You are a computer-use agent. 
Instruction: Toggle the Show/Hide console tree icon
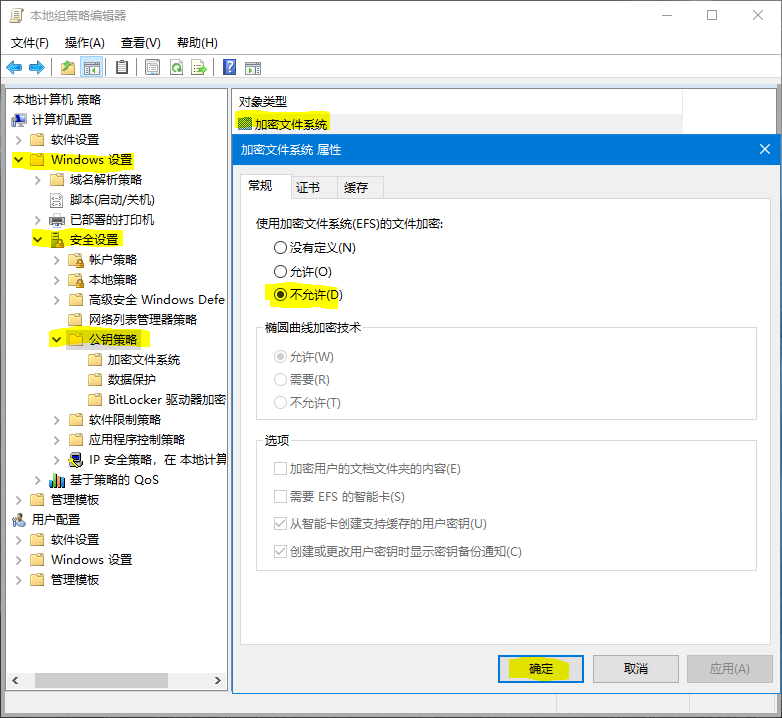(92, 68)
